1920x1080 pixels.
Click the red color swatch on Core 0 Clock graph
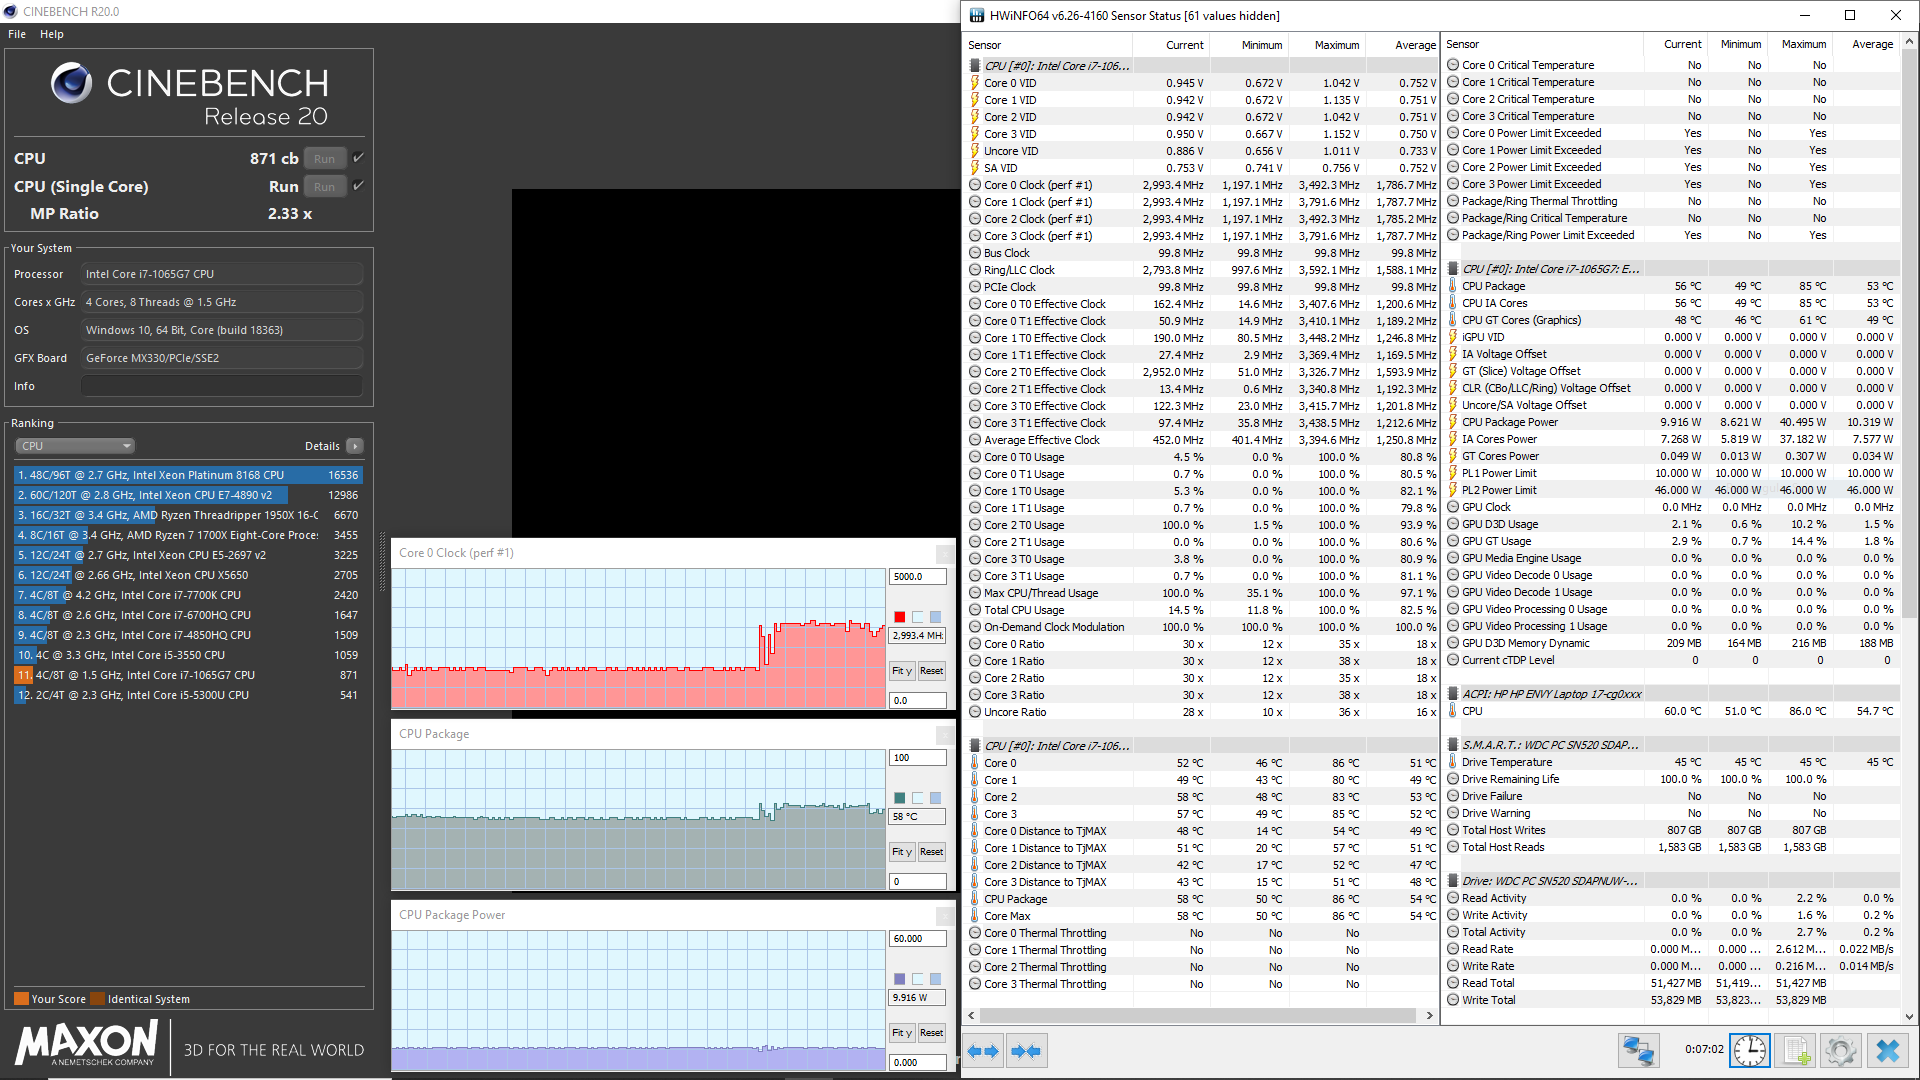(900, 617)
